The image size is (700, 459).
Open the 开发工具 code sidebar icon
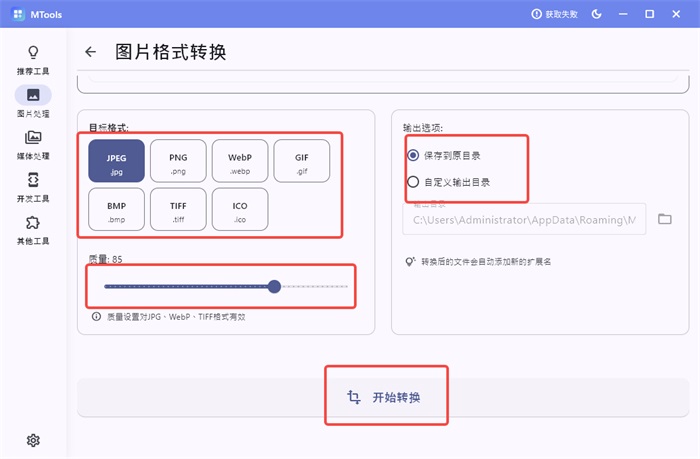(x=33, y=179)
